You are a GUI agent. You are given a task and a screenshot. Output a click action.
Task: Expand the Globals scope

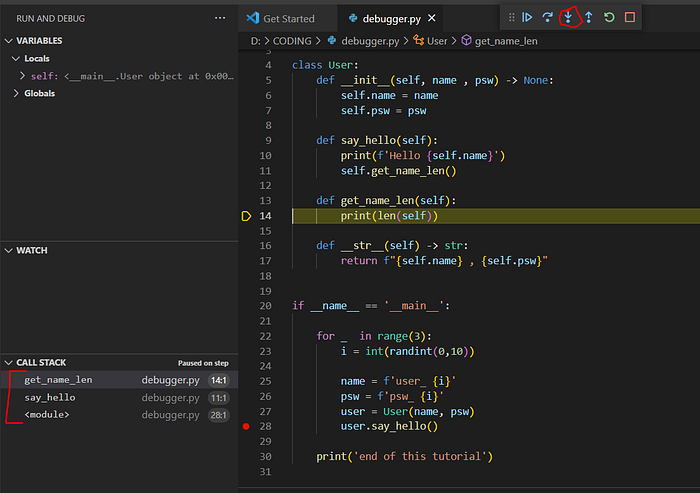(16, 93)
